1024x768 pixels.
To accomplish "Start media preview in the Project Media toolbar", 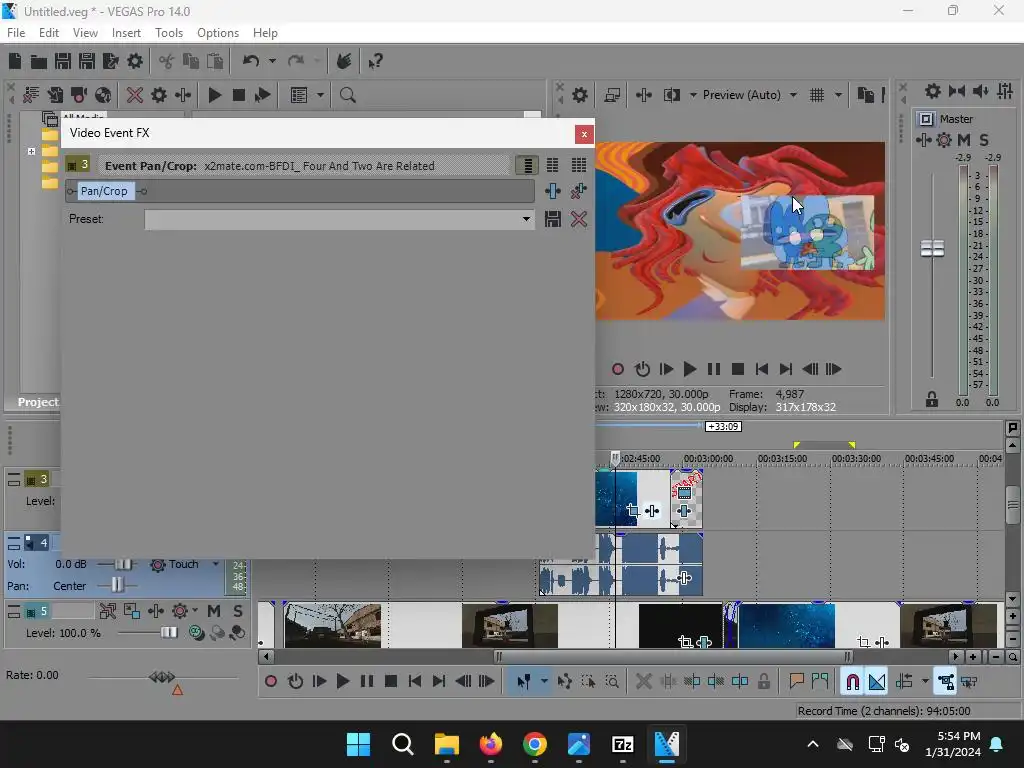I will click(215, 95).
